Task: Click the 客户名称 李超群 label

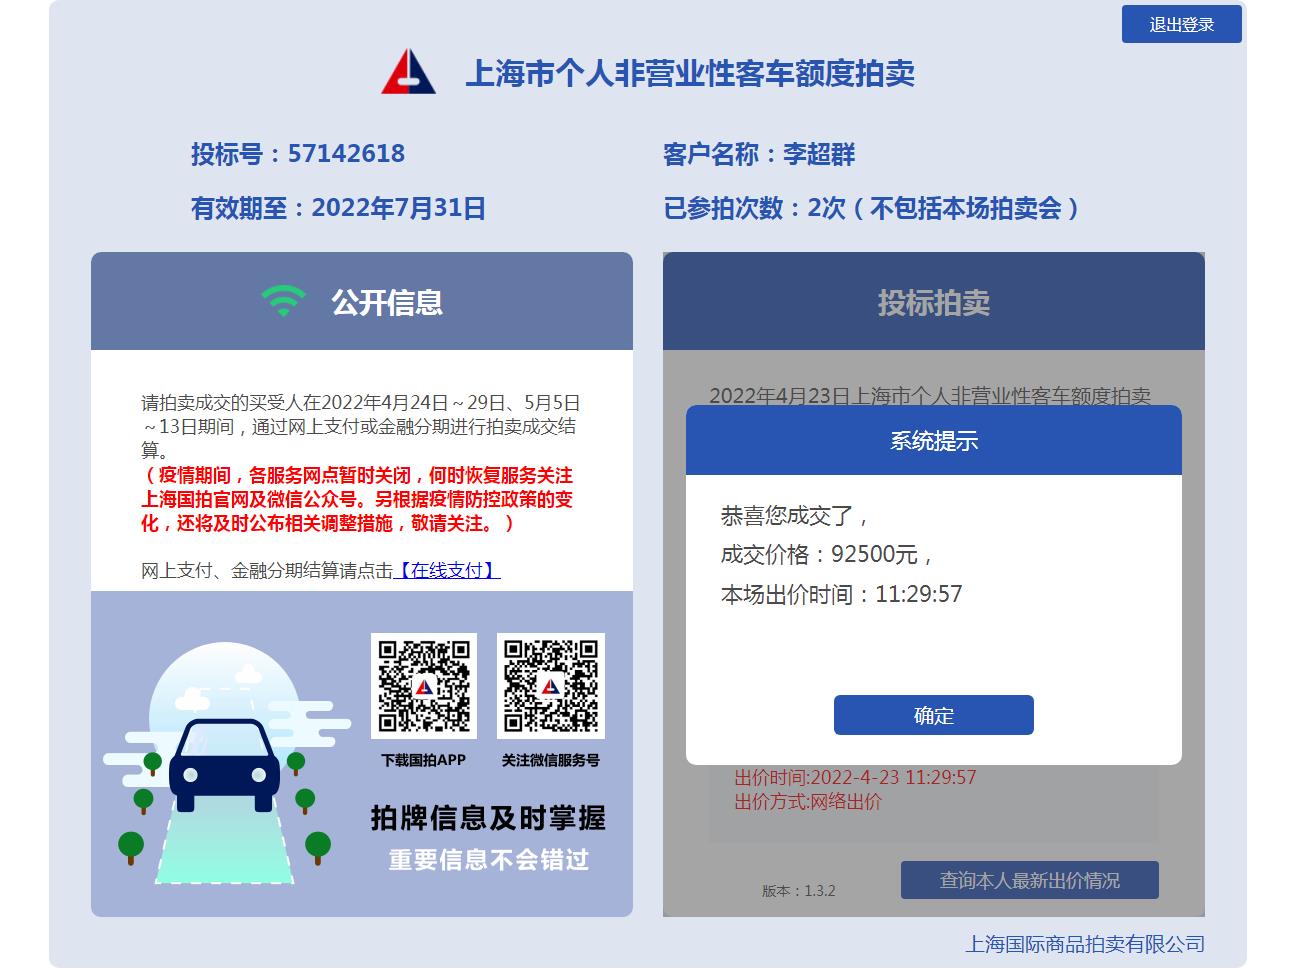Action: click(x=759, y=154)
